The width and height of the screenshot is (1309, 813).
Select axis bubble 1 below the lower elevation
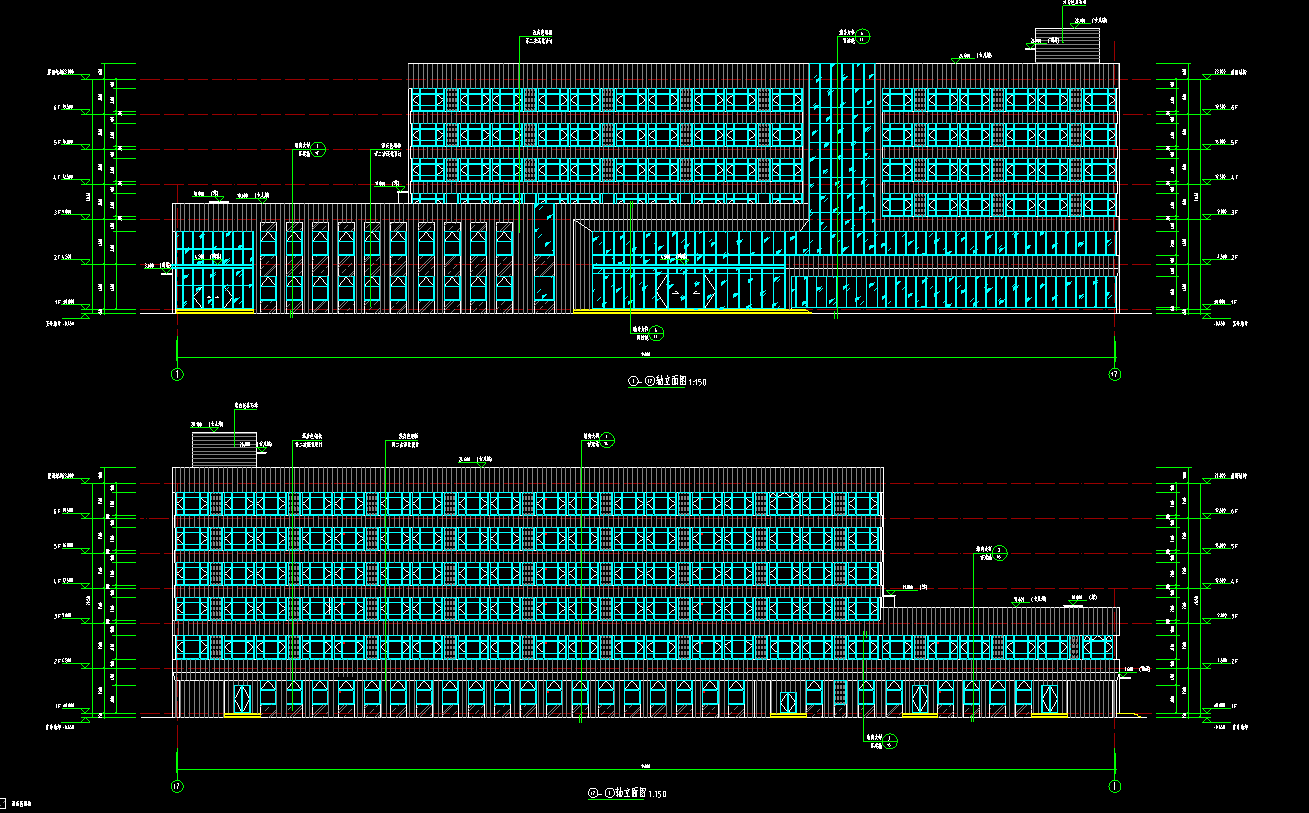[x=1114, y=786]
